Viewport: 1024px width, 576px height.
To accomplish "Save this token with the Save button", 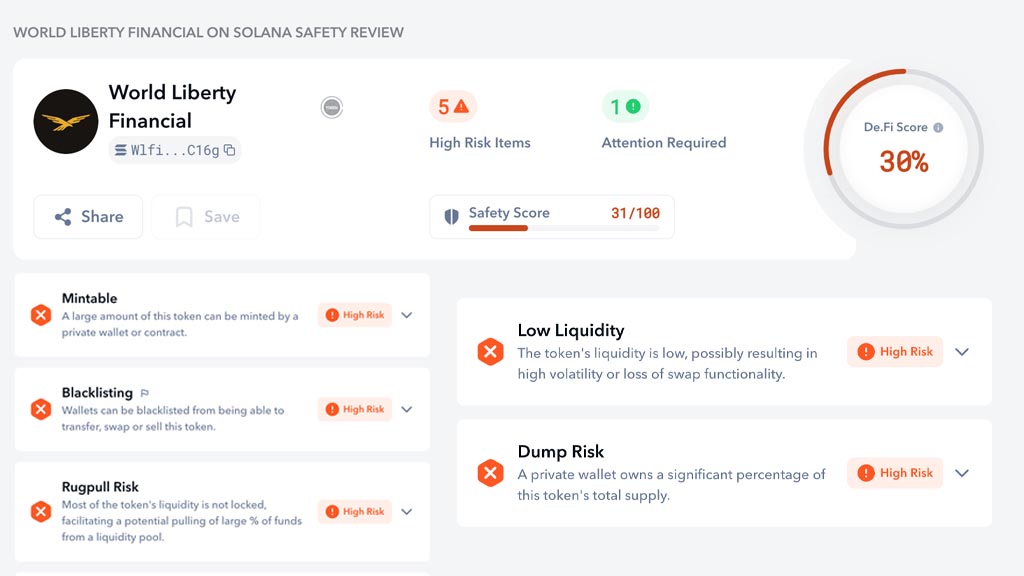I will tap(206, 217).
